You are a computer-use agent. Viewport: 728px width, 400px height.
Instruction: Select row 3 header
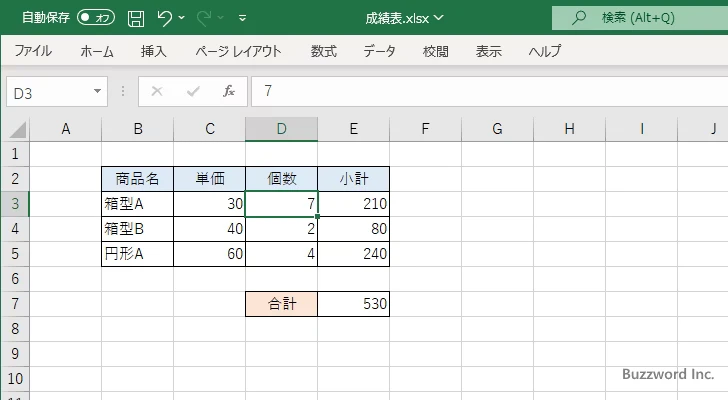(x=15, y=204)
